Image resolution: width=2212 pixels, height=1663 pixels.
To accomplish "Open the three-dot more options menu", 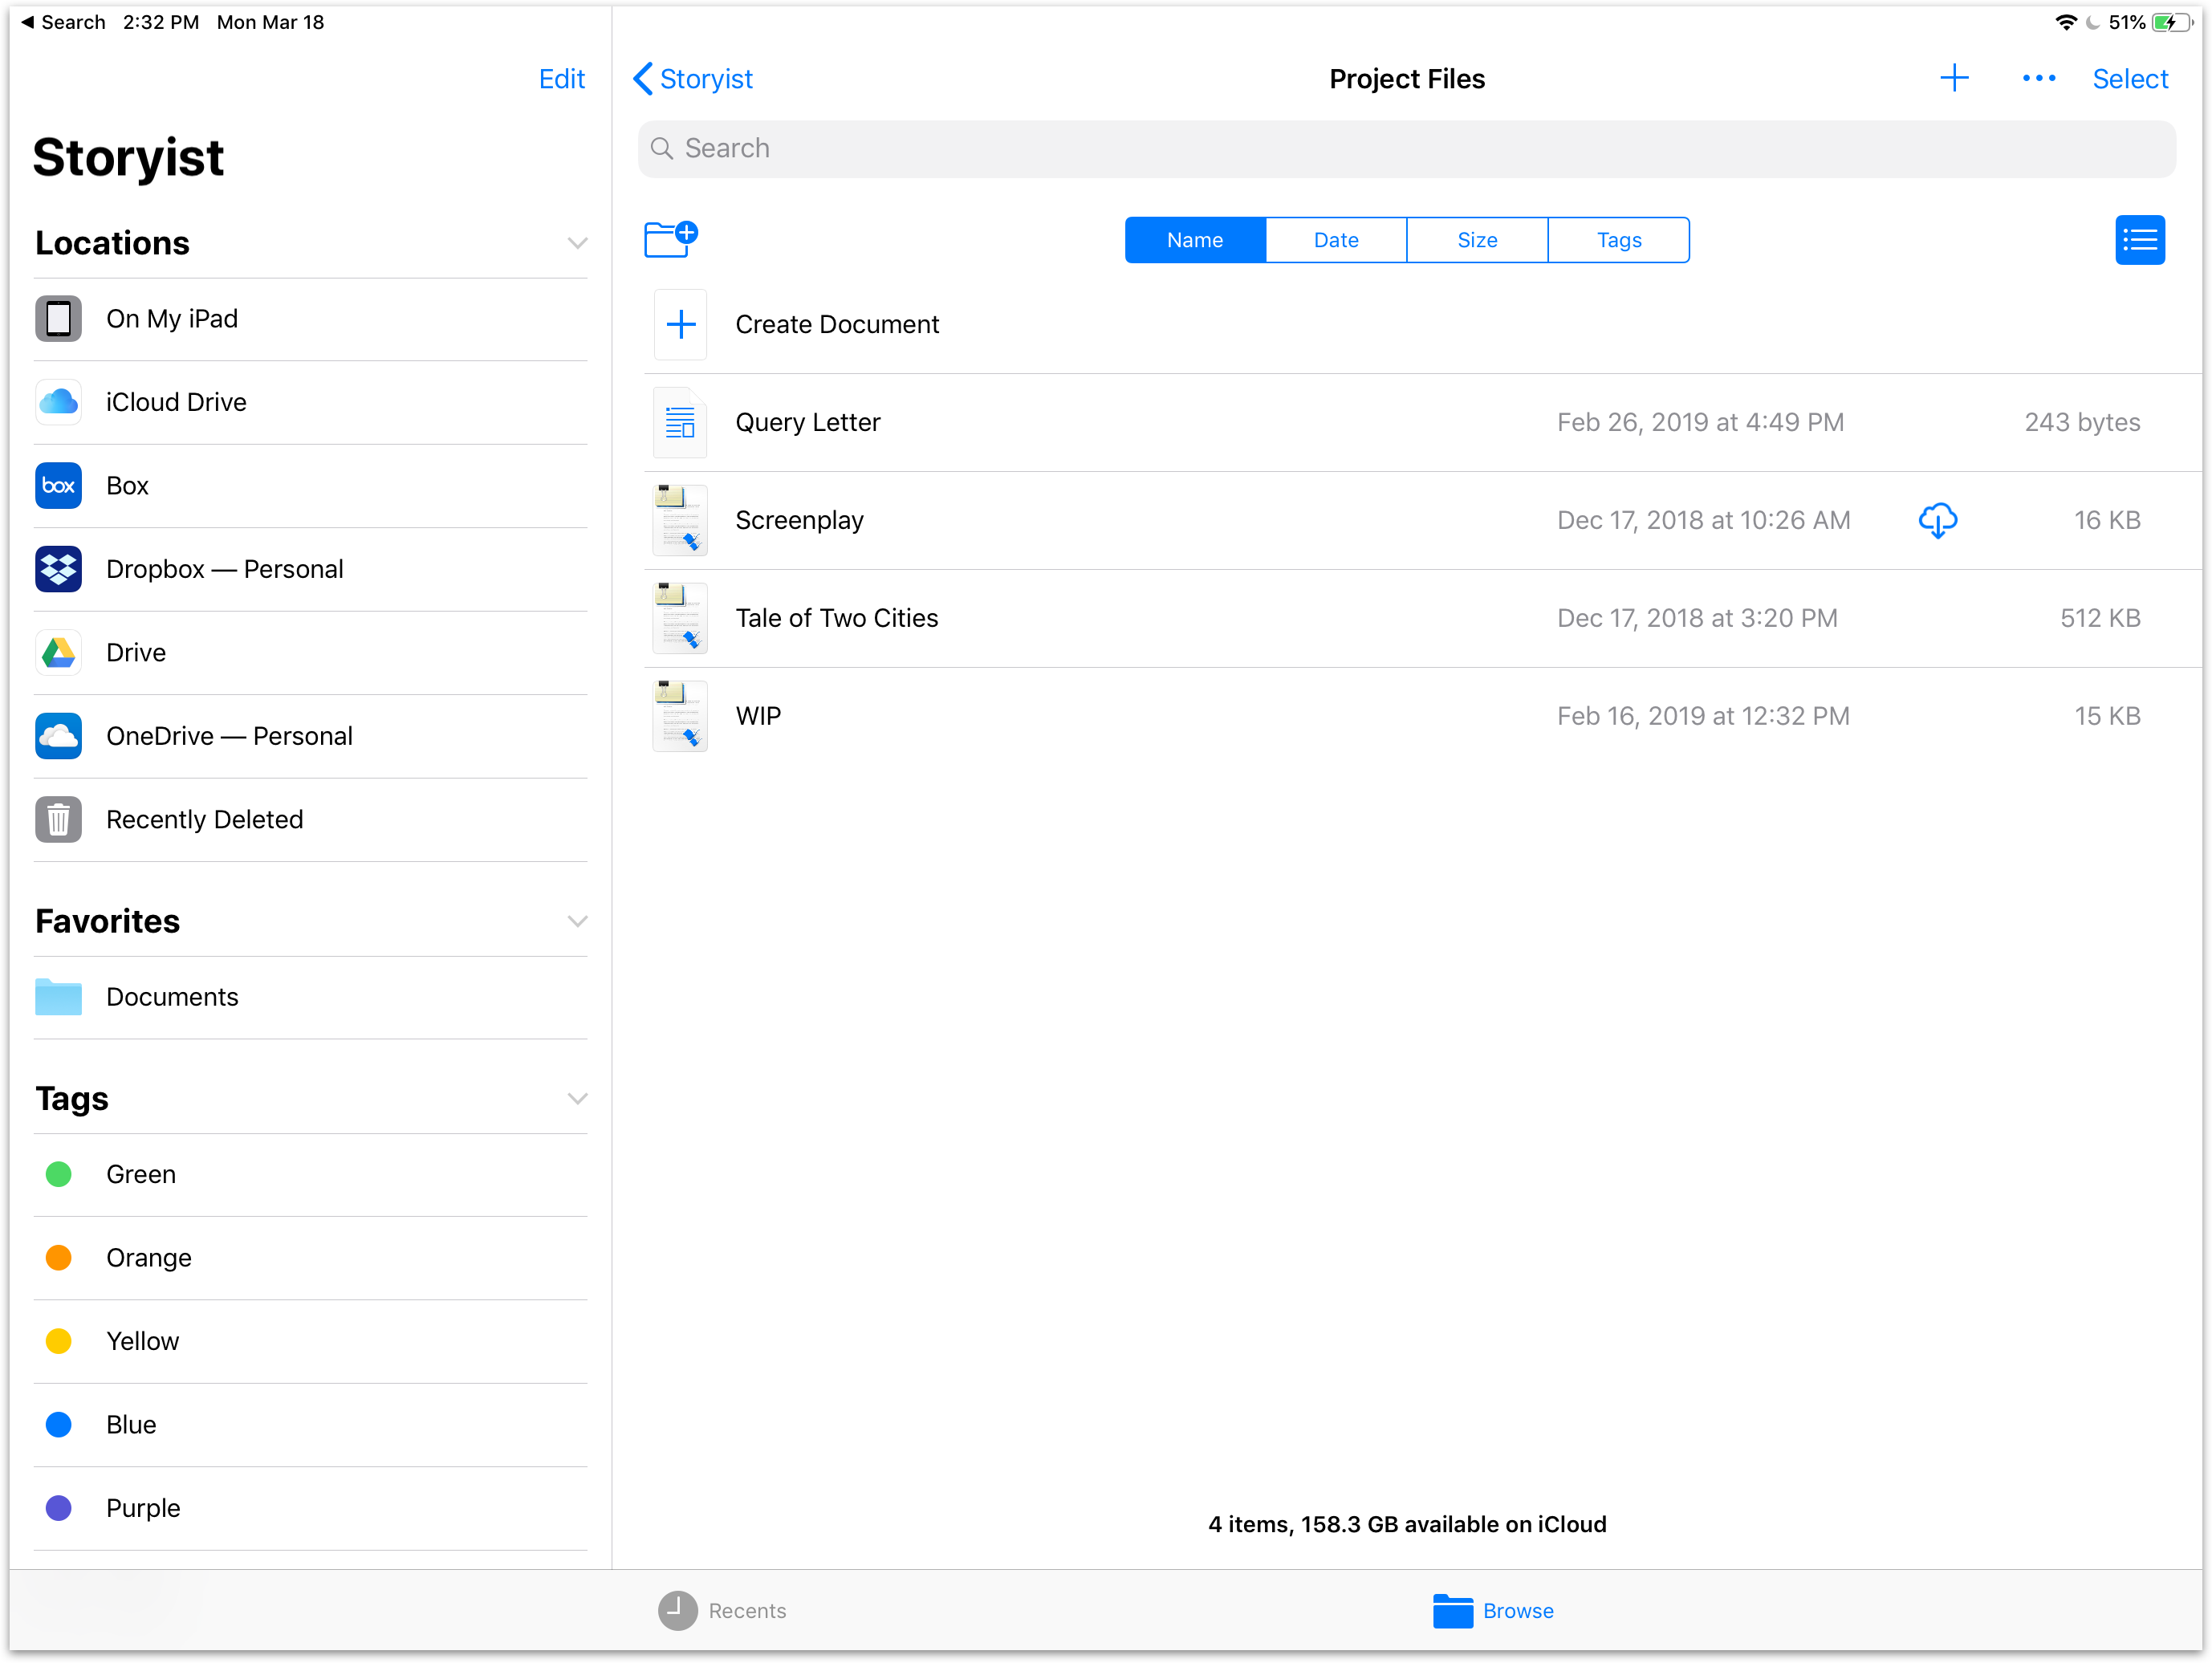I will click(x=2038, y=79).
